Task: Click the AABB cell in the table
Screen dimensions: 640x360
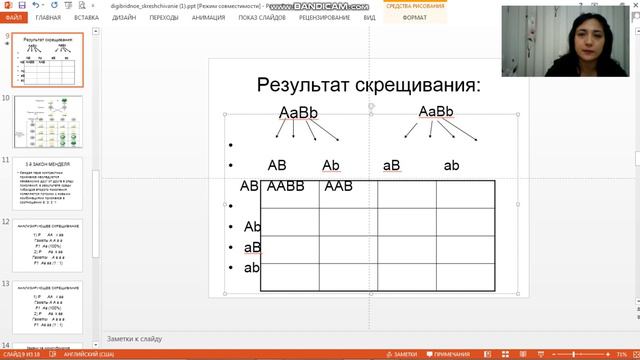Action: [x=286, y=186]
